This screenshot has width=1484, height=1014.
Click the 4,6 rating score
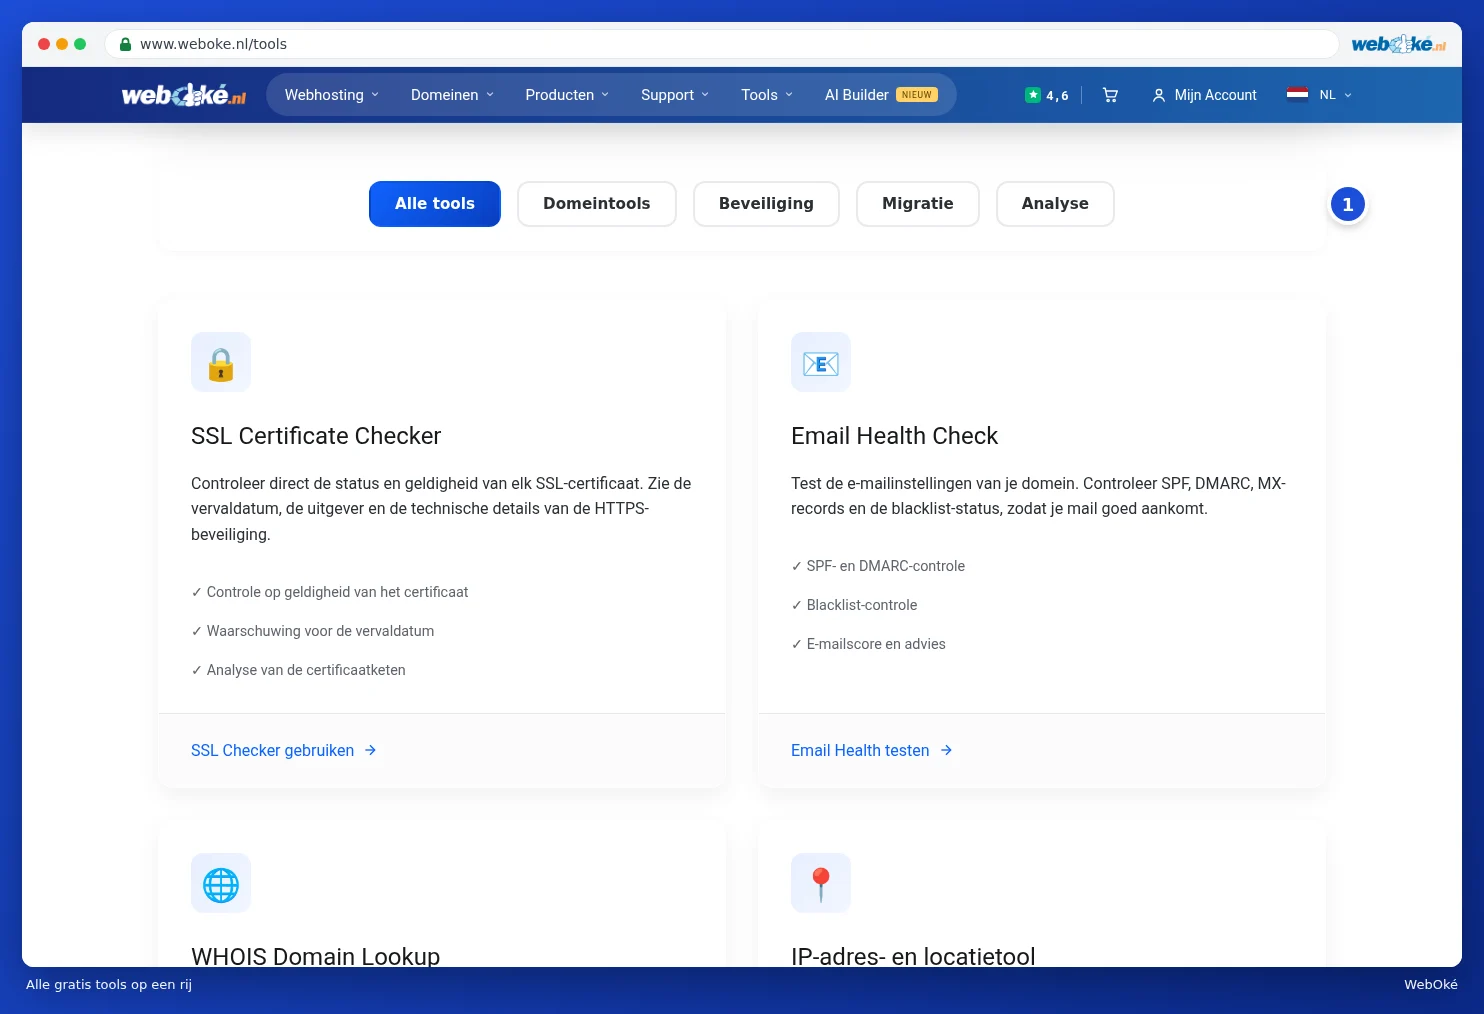[1057, 96]
